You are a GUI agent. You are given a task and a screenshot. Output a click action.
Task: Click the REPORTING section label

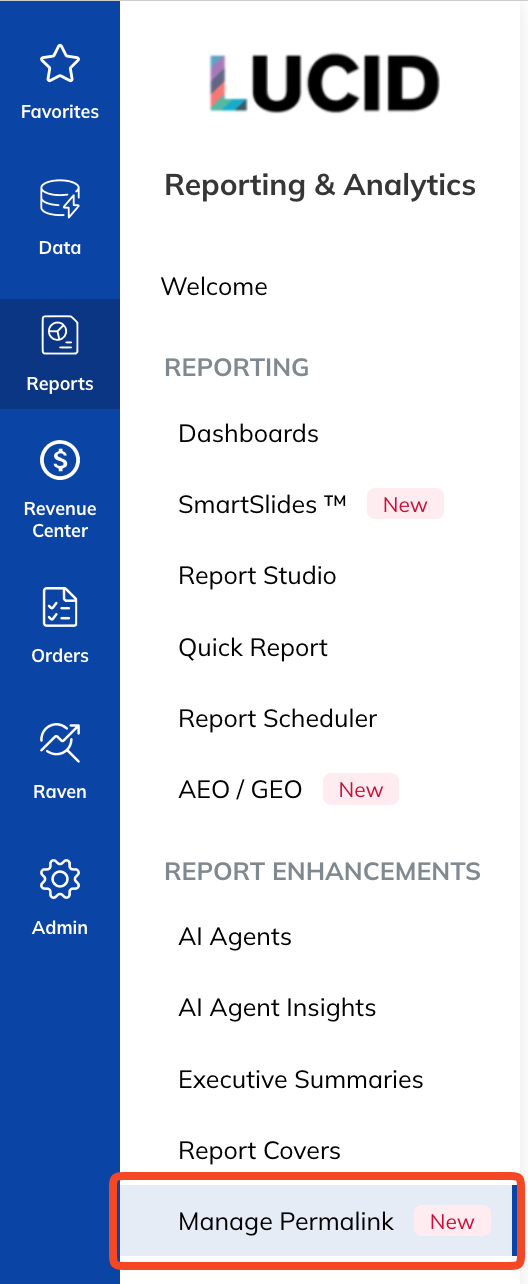pos(237,367)
